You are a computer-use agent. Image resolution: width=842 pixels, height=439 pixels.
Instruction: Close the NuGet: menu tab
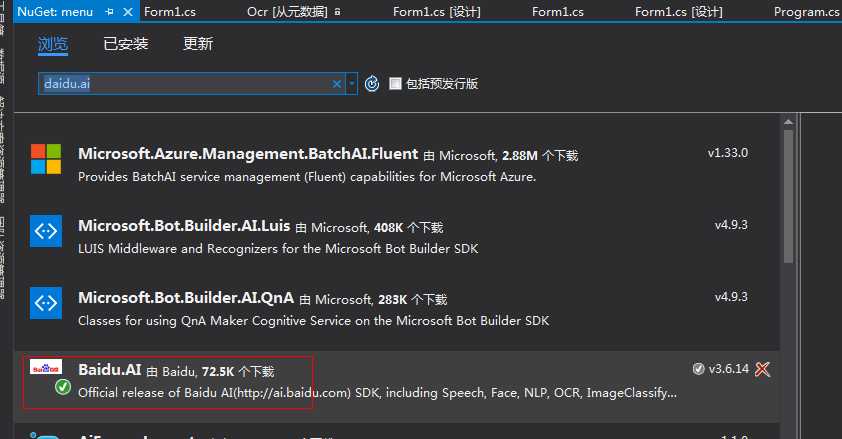coord(128,12)
